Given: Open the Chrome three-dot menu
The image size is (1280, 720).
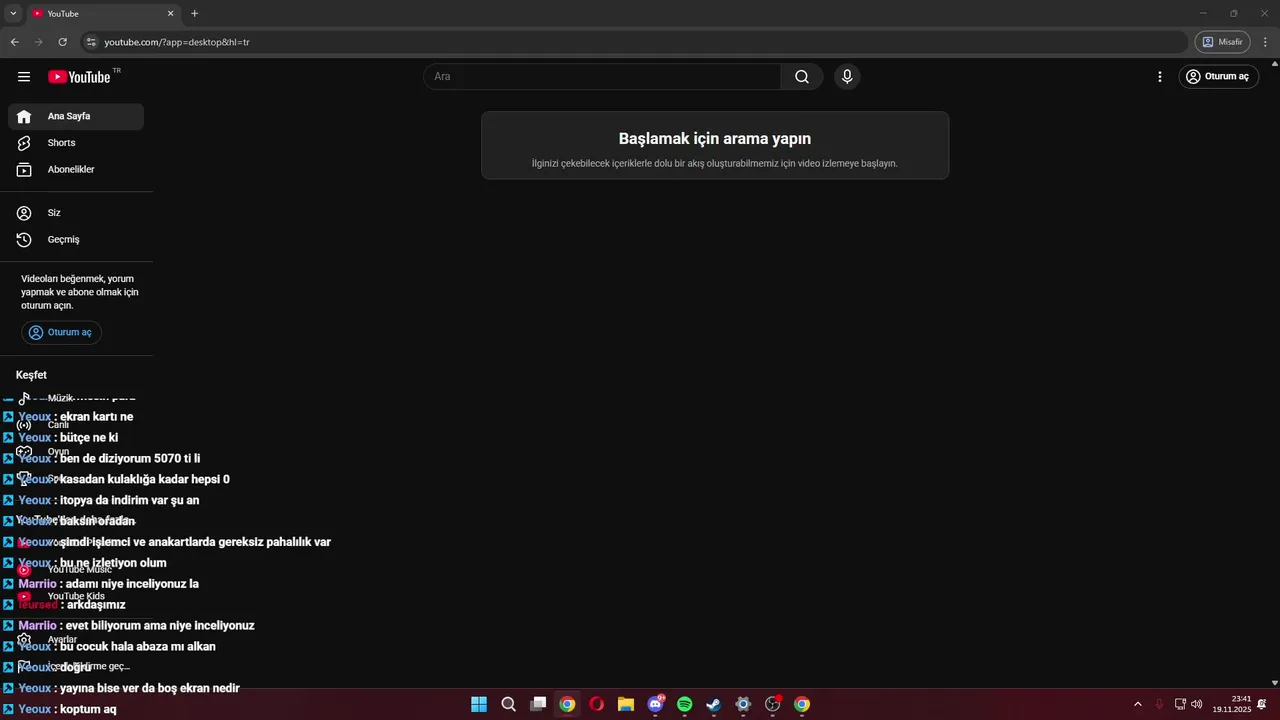Looking at the screenshot, I should click(x=1266, y=42).
